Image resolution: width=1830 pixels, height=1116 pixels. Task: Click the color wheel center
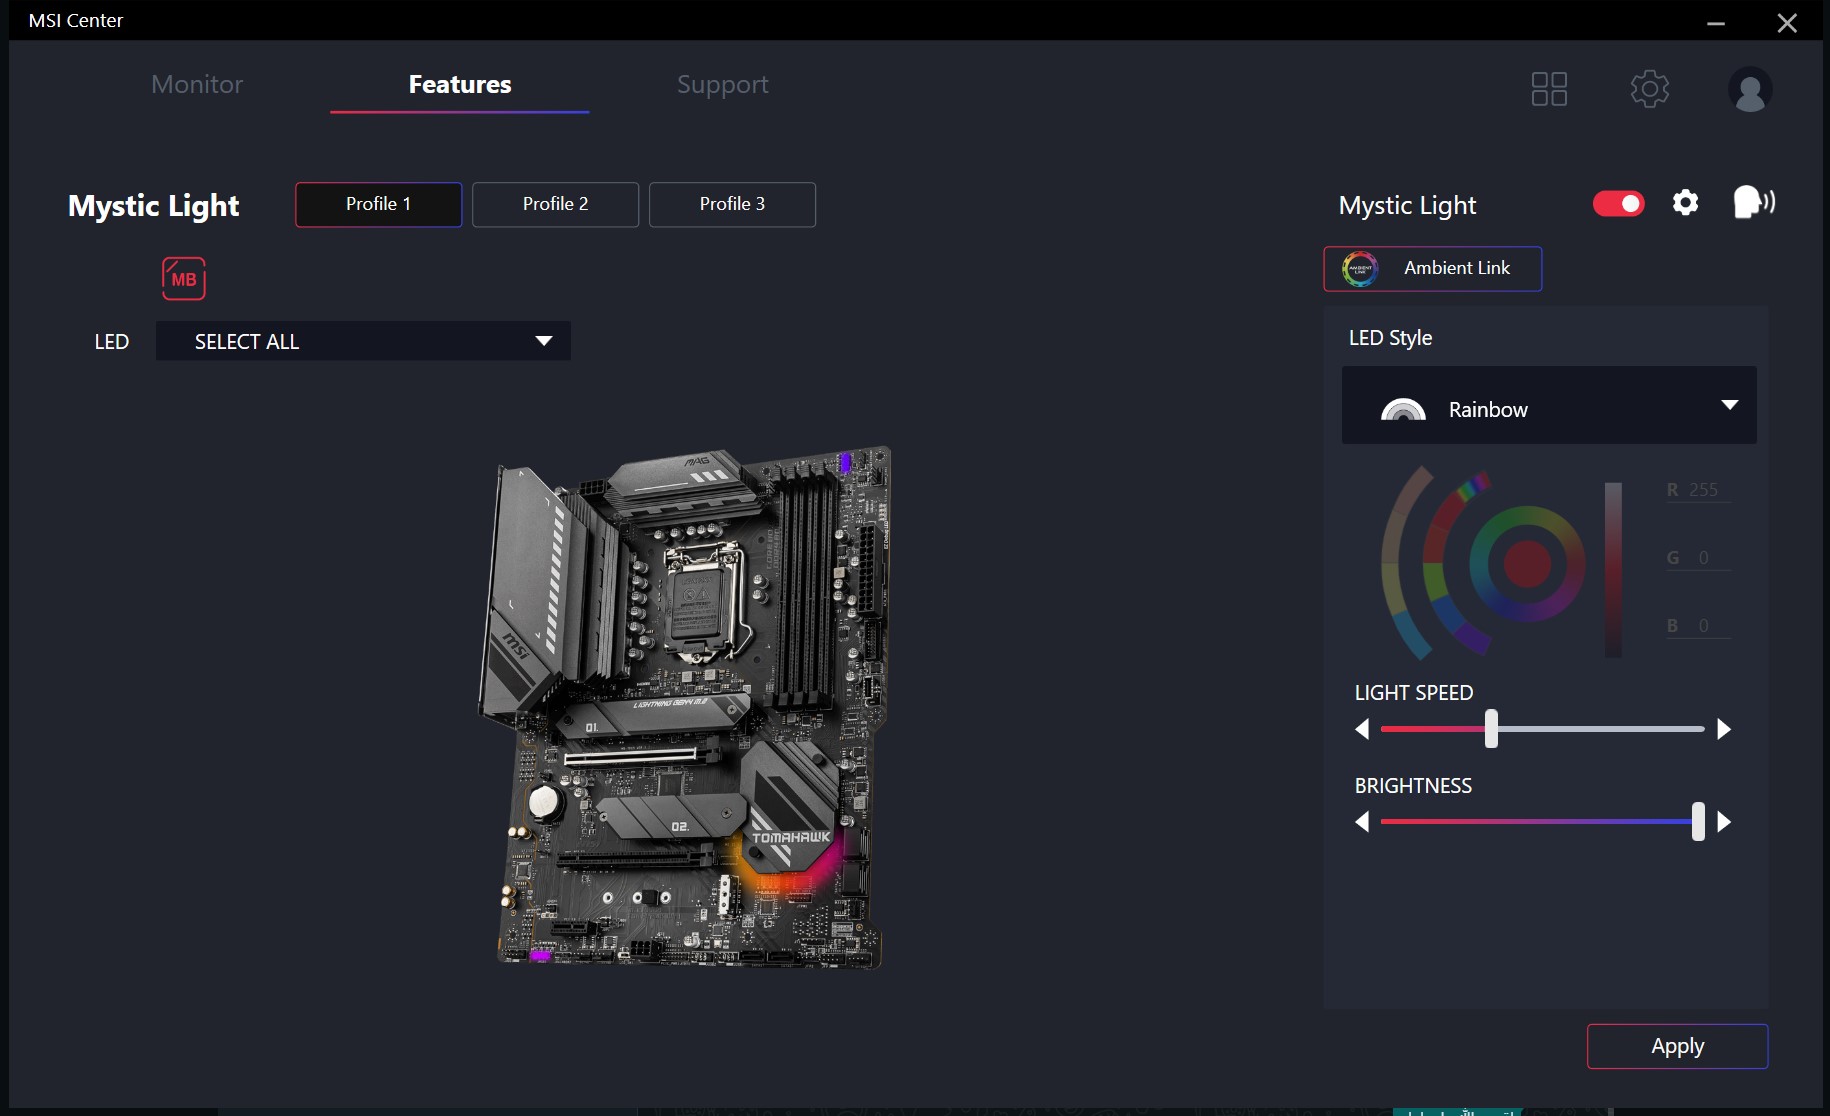coord(1527,564)
